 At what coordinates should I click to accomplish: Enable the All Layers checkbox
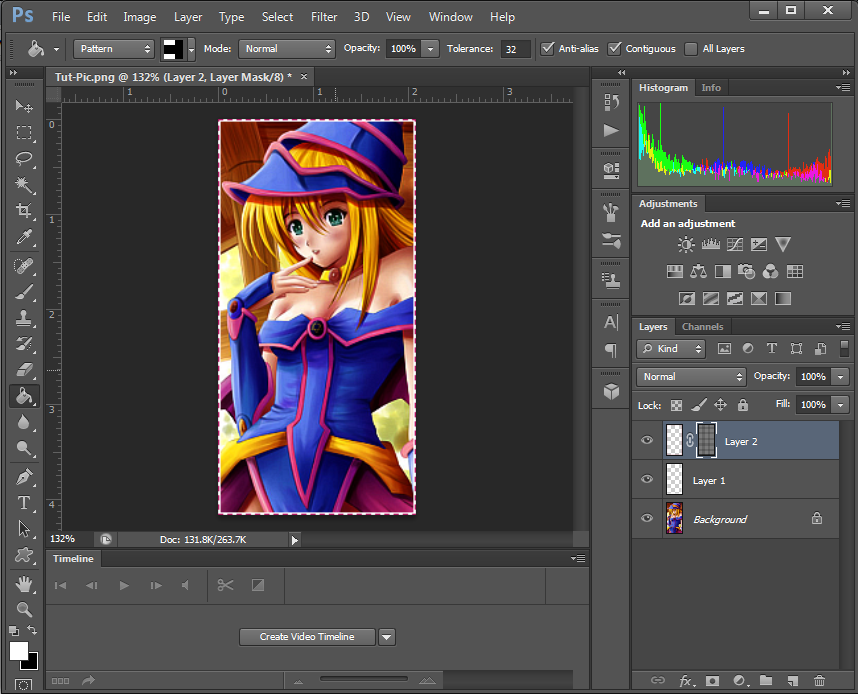pos(691,49)
